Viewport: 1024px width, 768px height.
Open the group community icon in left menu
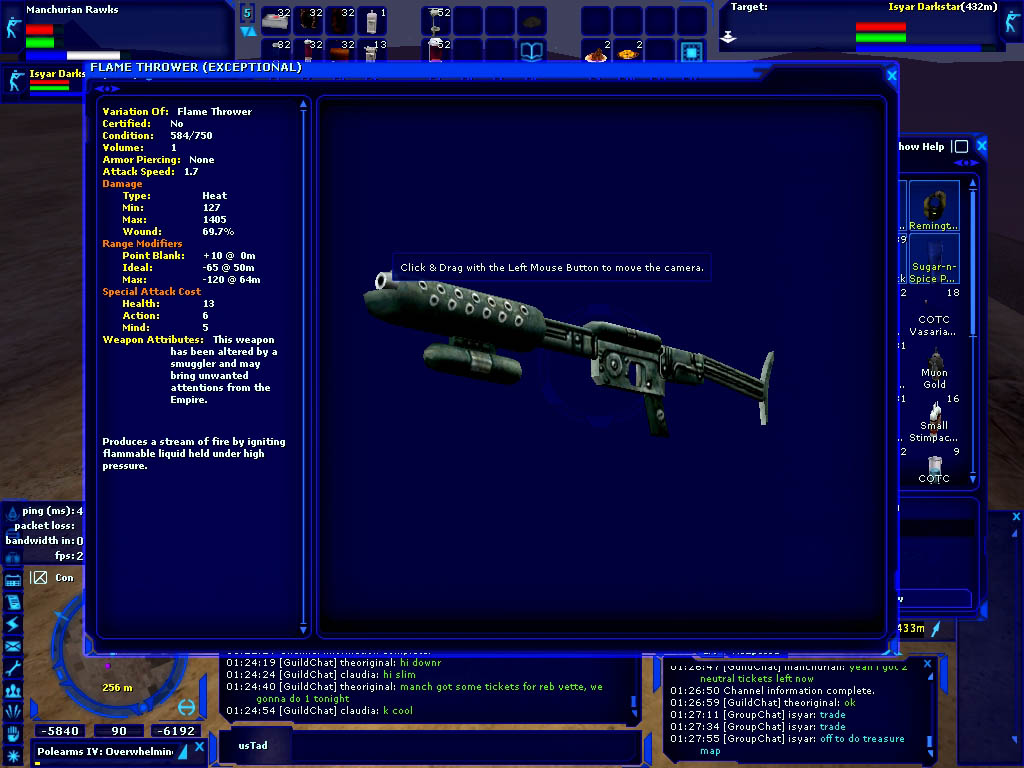point(13,690)
